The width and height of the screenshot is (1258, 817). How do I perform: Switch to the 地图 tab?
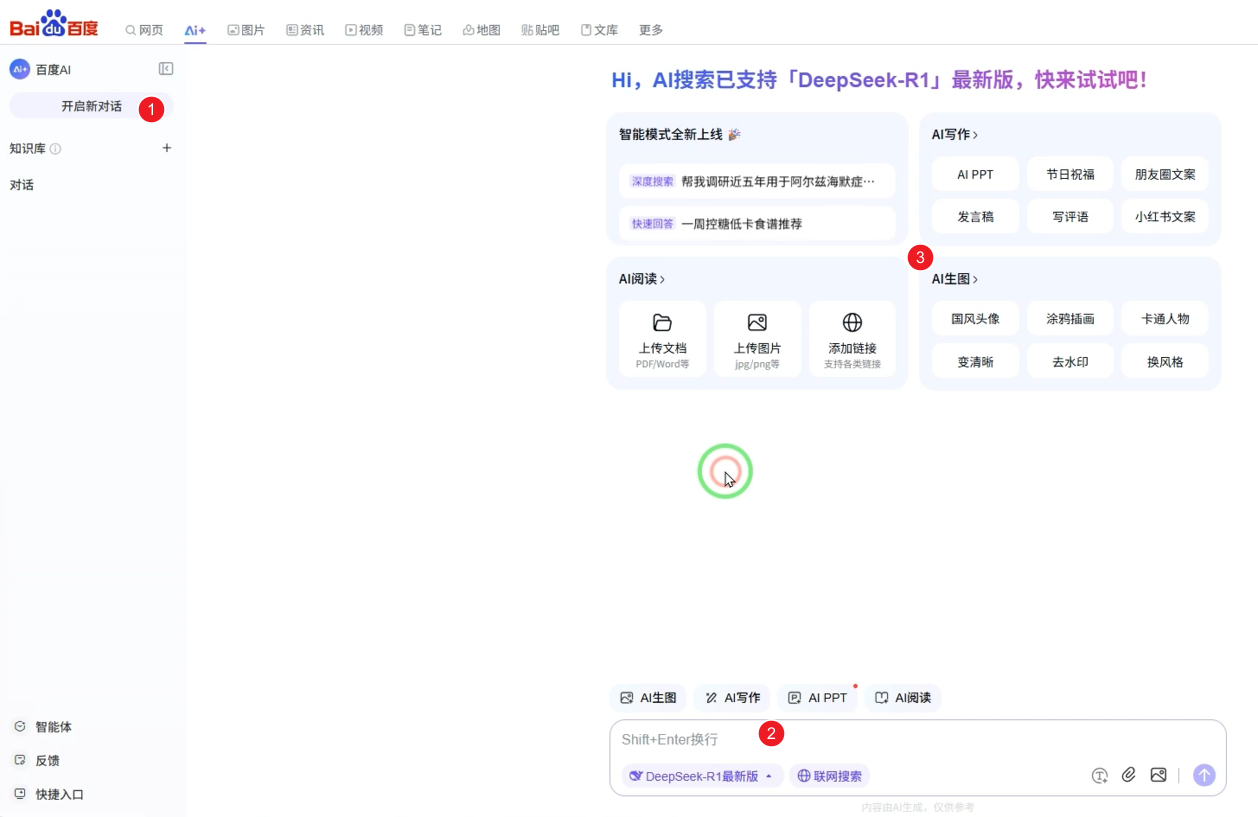[x=481, y=30]
